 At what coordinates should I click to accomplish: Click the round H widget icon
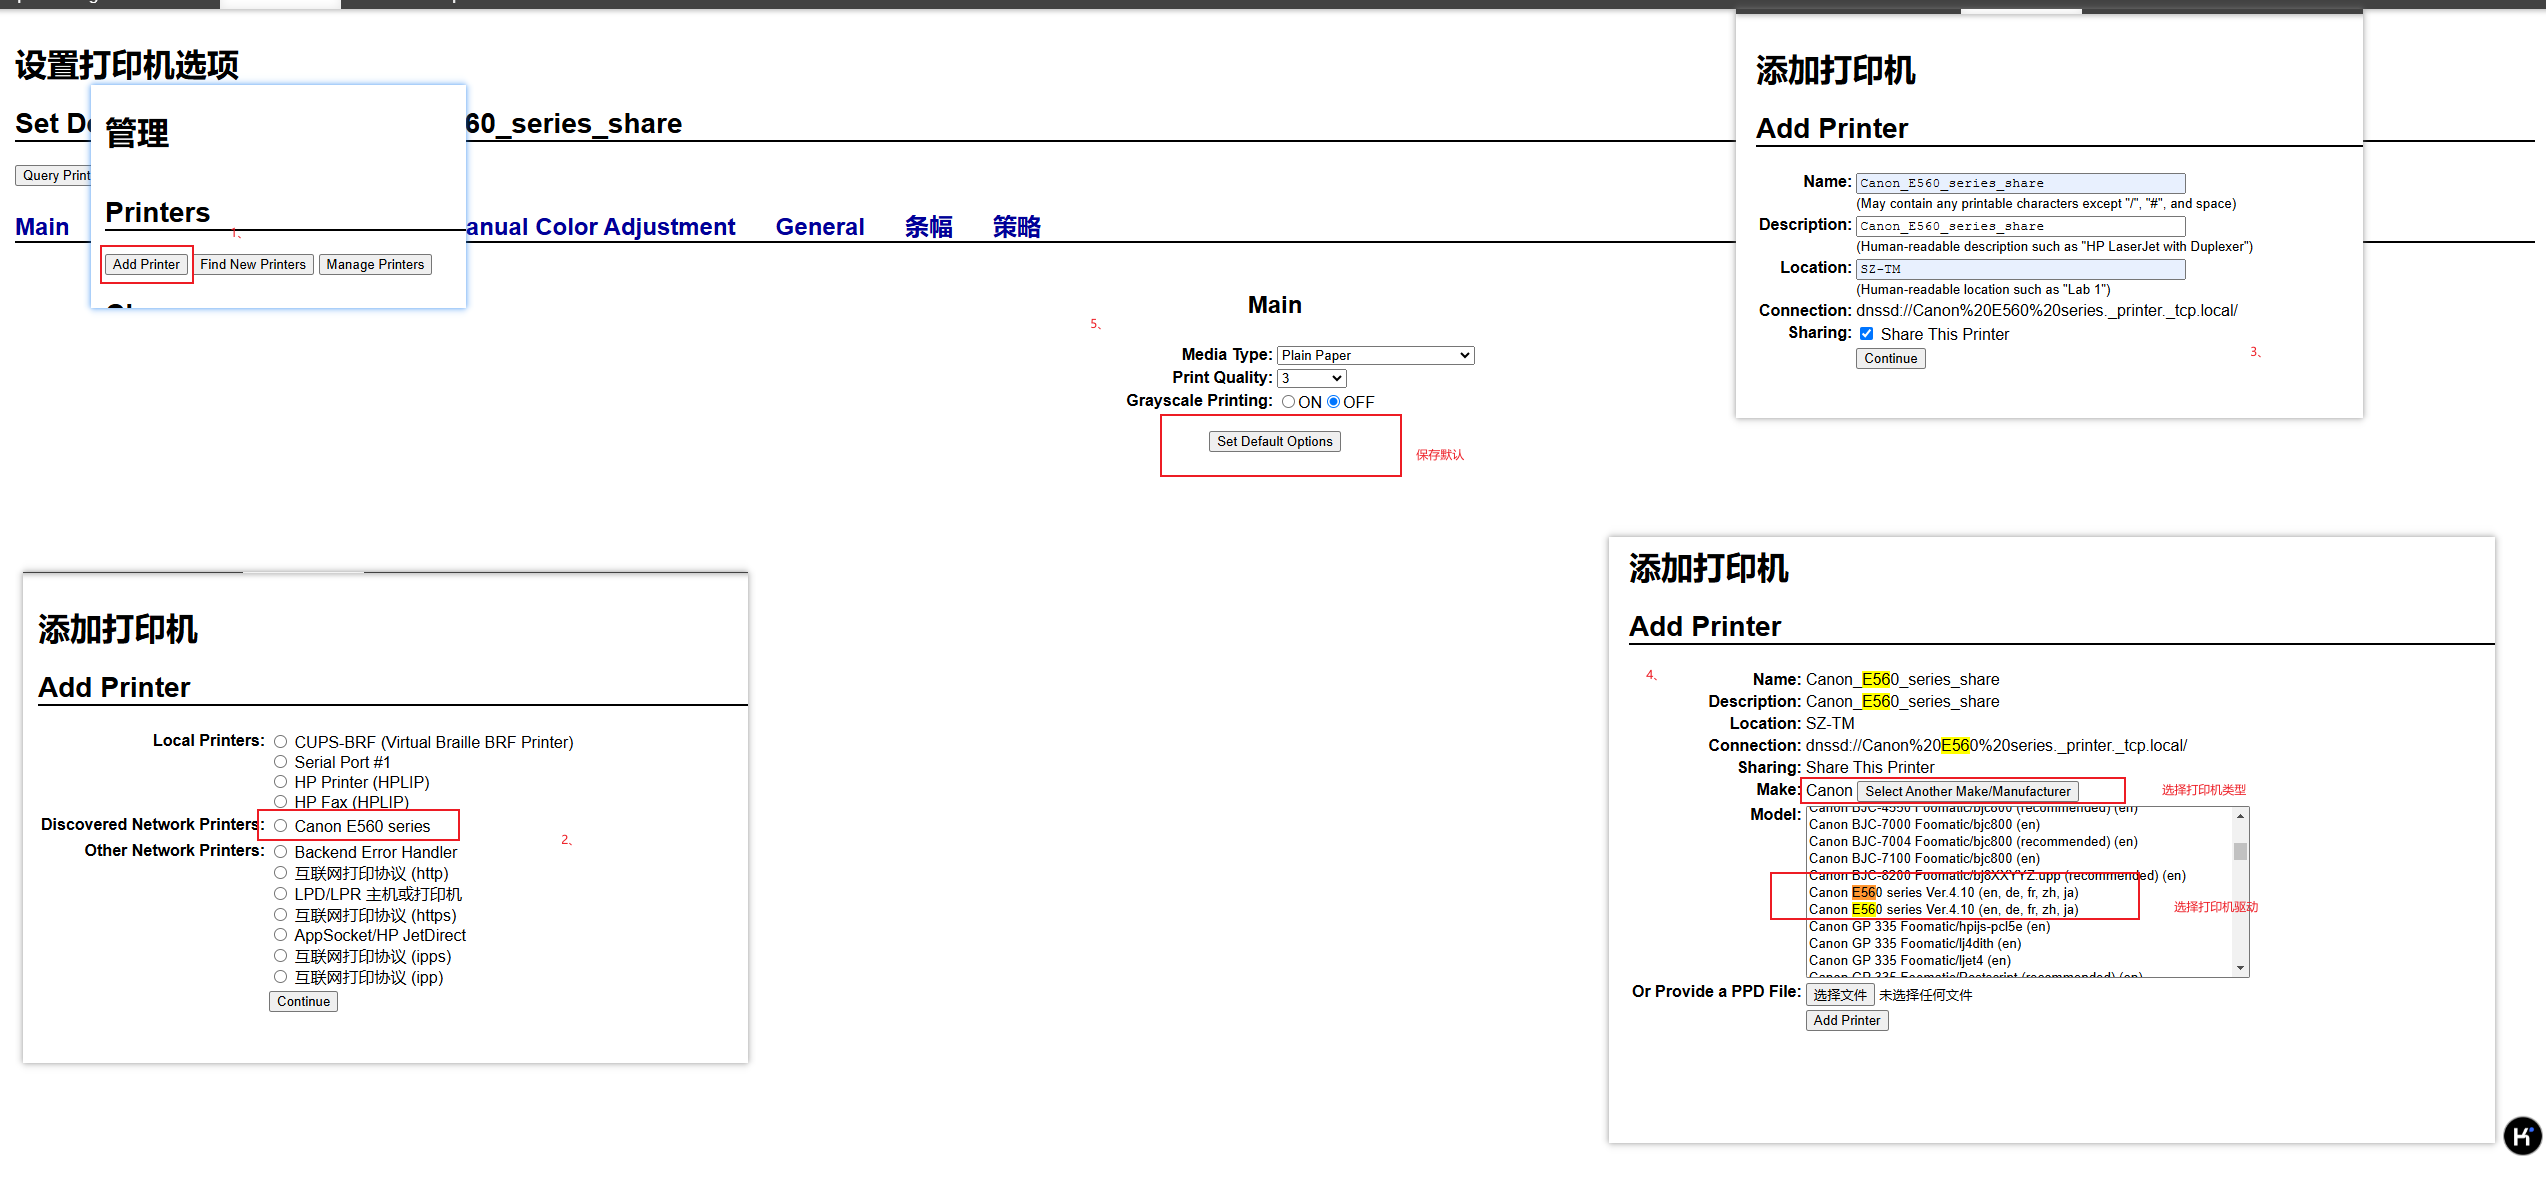point(2522,1136)
